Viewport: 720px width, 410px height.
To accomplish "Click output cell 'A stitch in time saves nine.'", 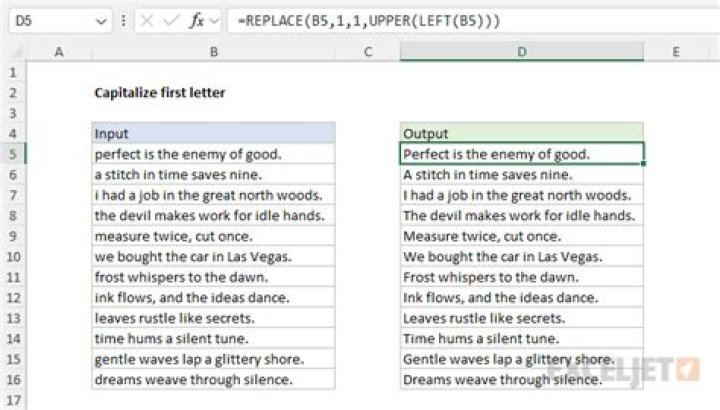I will point(522,174).
